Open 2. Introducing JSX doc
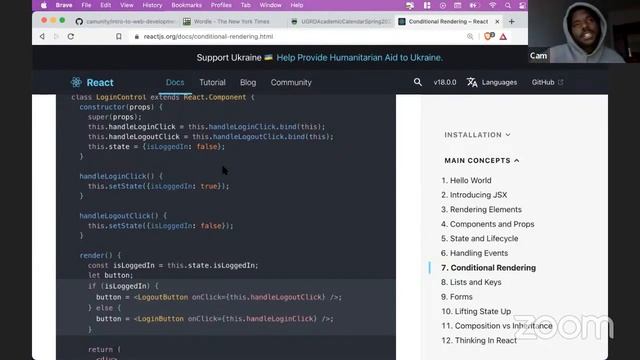Image resolution: width=640 pixels, height=360 pixels. click(x=474, y=195)
